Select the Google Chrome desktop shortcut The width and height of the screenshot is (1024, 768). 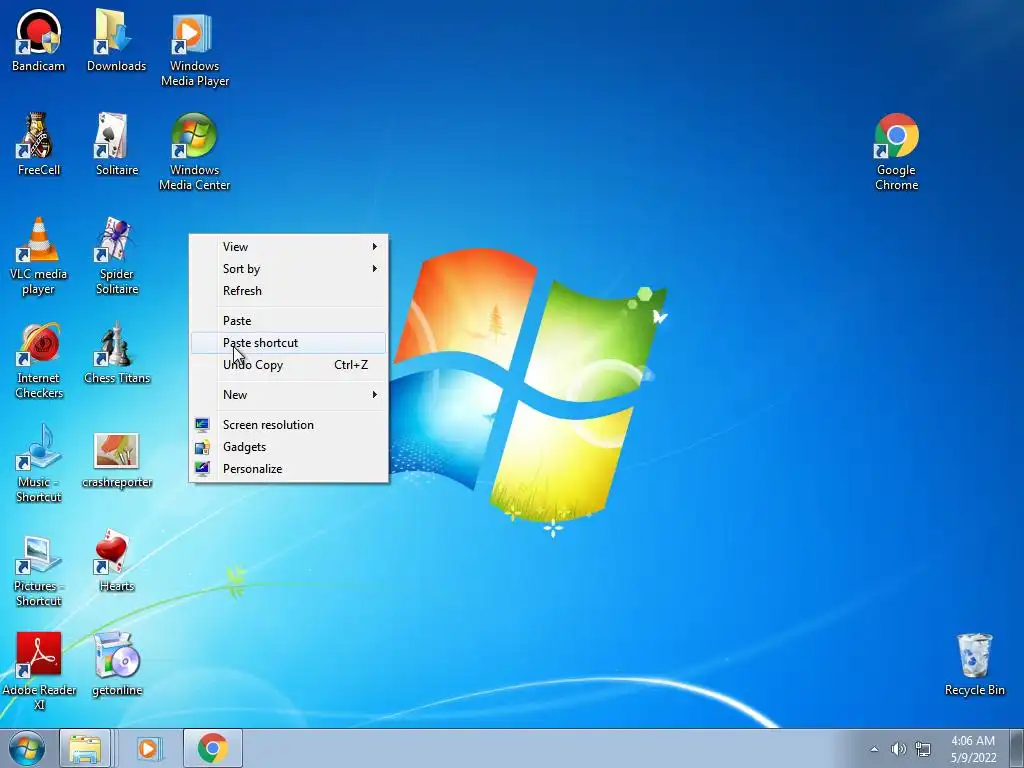[896, 152]
